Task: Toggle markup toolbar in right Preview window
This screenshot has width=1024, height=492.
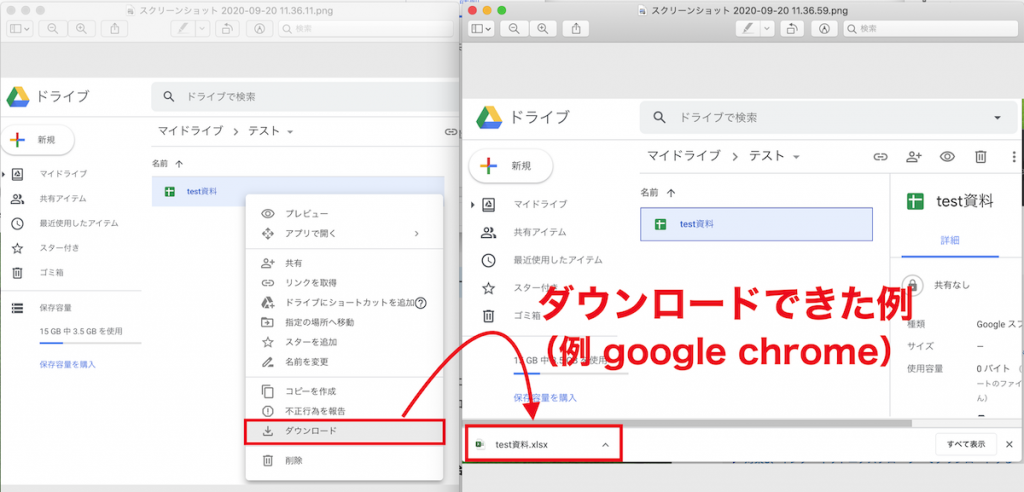Action: tap(824, 29)
